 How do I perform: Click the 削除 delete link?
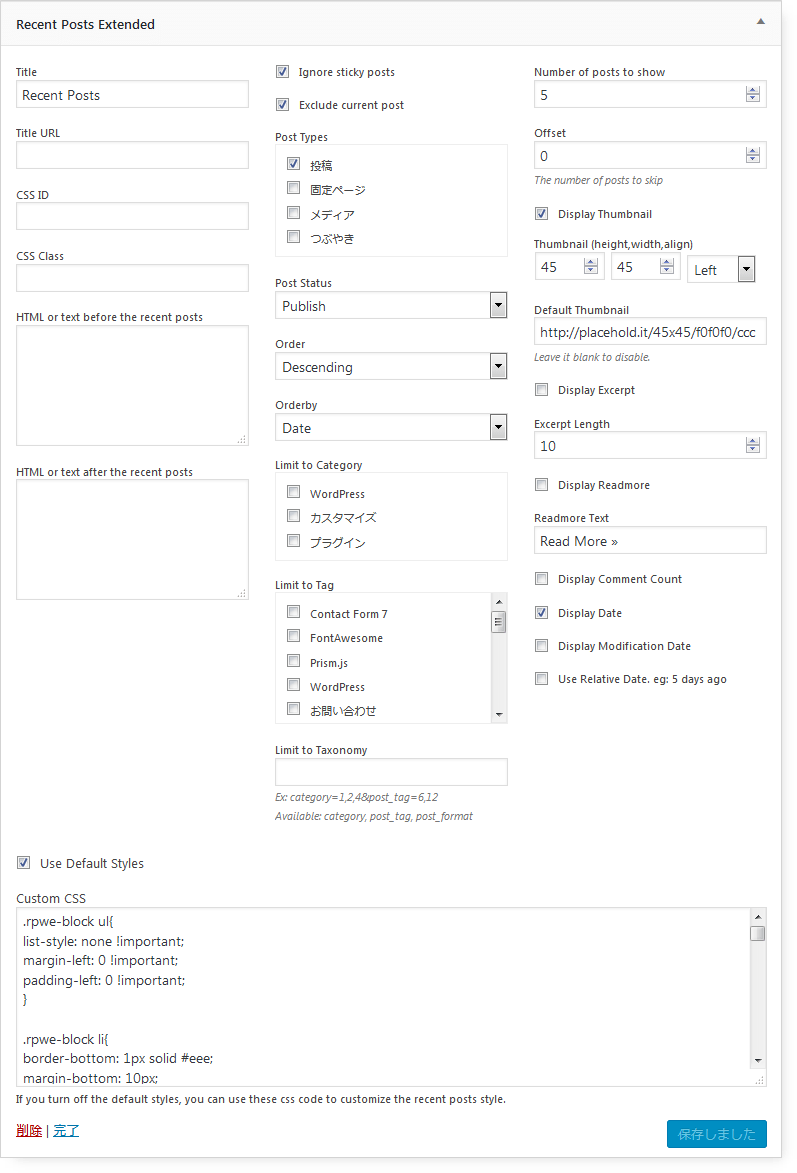(29, 1131)
